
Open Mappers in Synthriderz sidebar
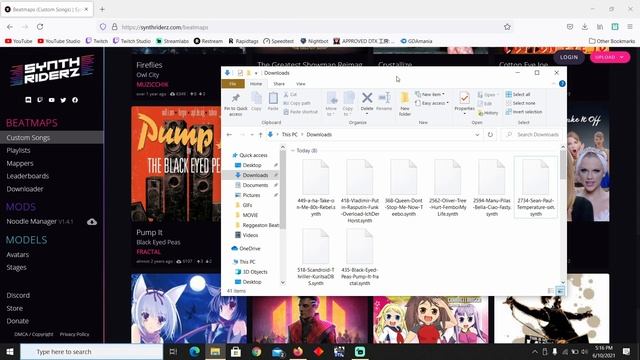(x=20, y=164)
